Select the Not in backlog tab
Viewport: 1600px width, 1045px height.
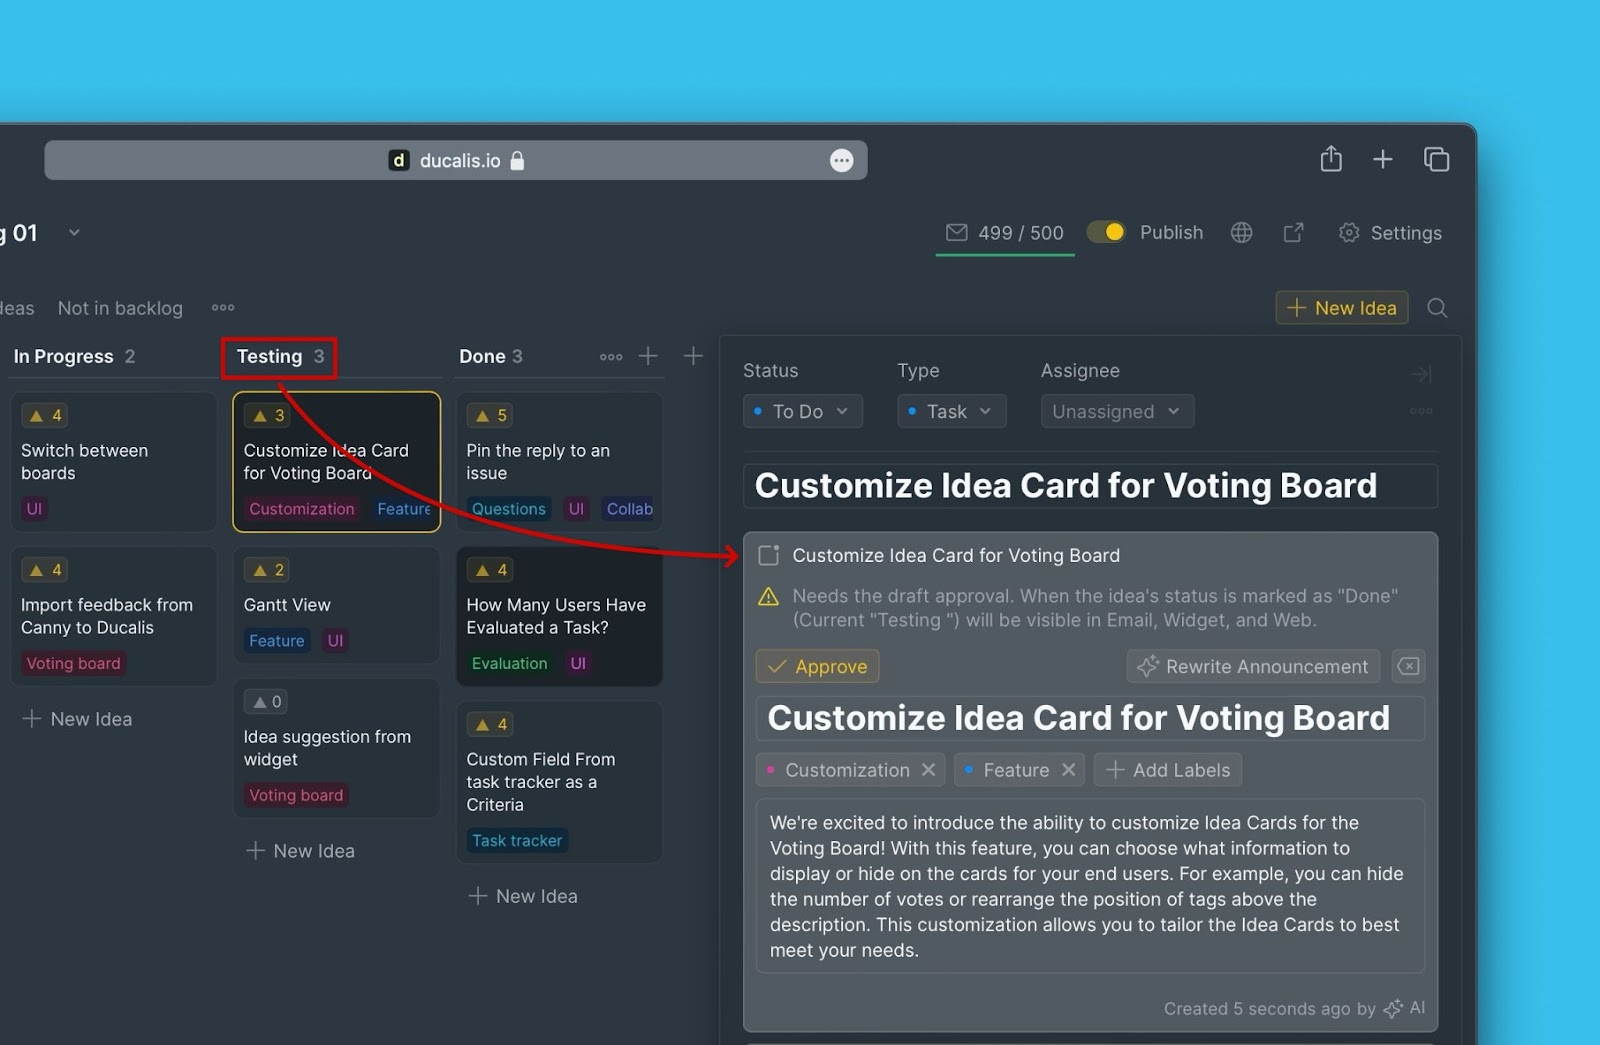[120, 308]
